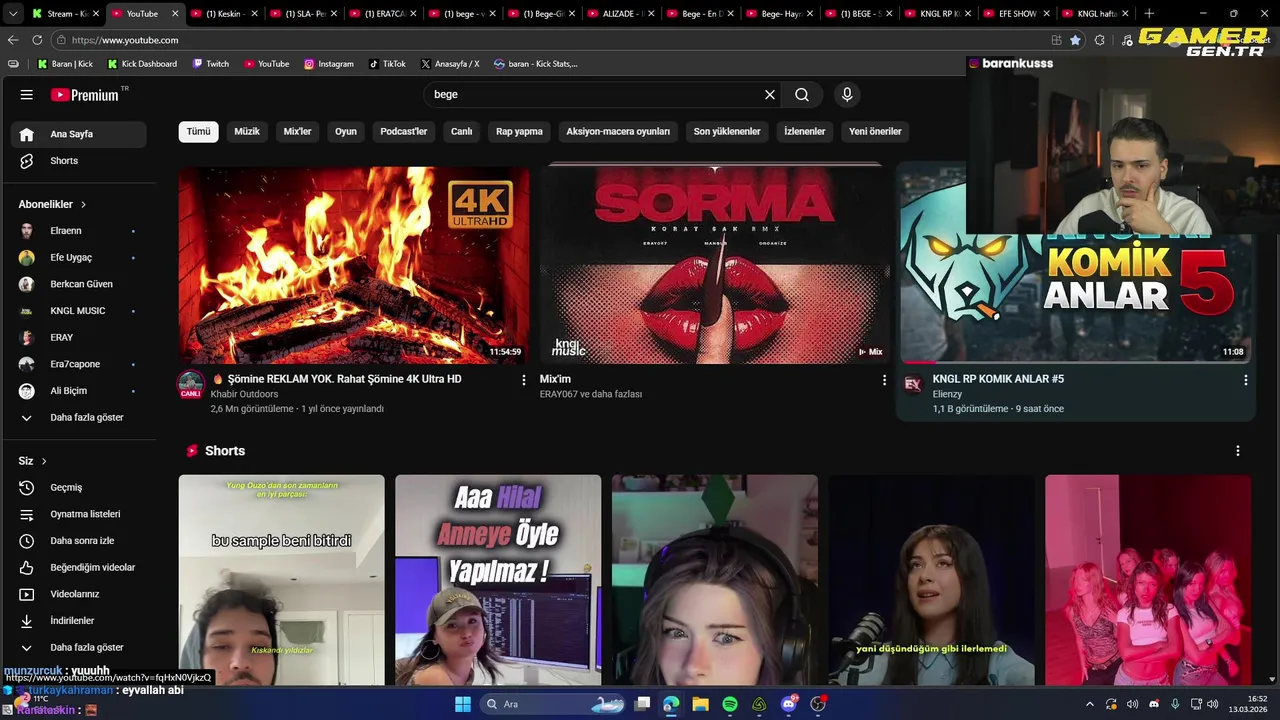
Task: Open Shorts shelf three-dot menu
Action: tap(1237, 451)
